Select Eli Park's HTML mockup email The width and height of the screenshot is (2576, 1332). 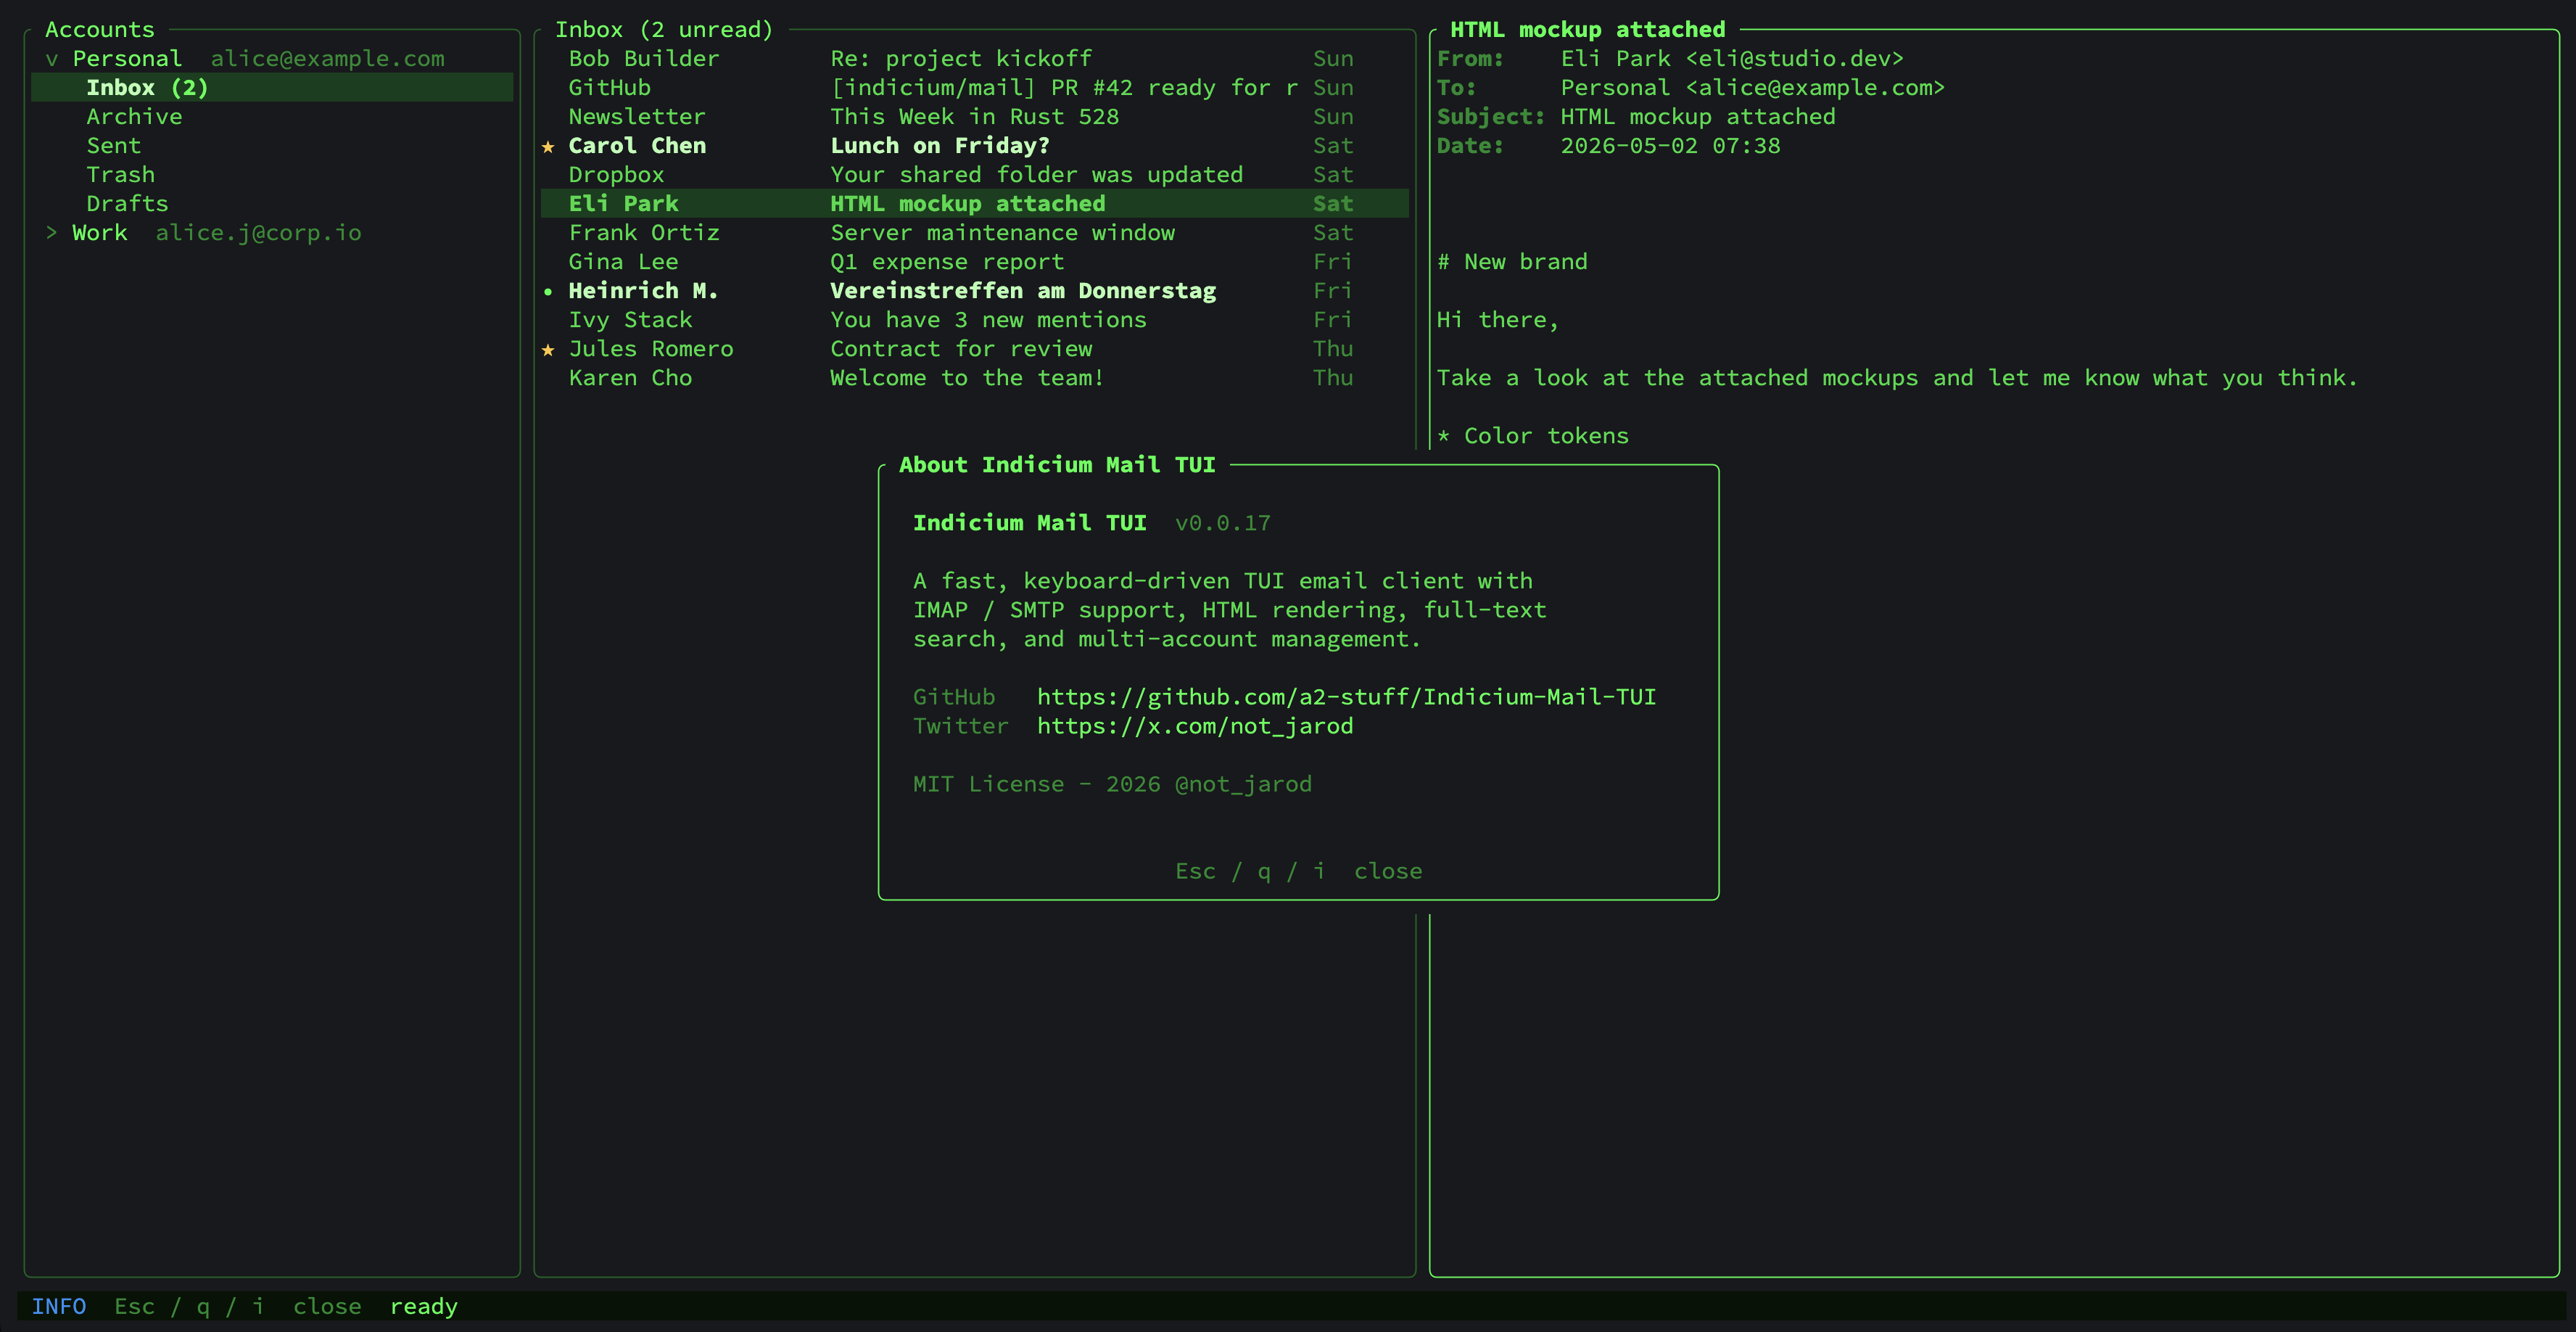[x=975, y=204]
